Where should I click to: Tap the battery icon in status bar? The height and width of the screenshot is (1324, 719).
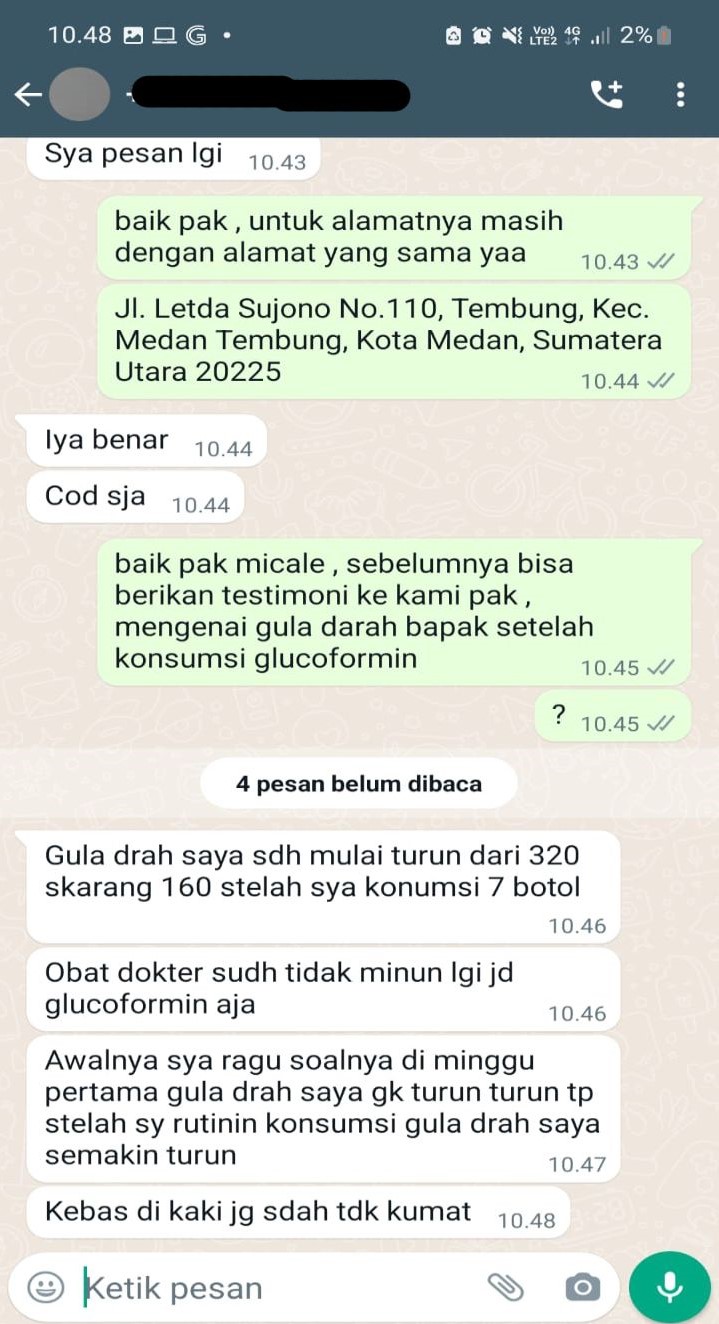point(665,36)
